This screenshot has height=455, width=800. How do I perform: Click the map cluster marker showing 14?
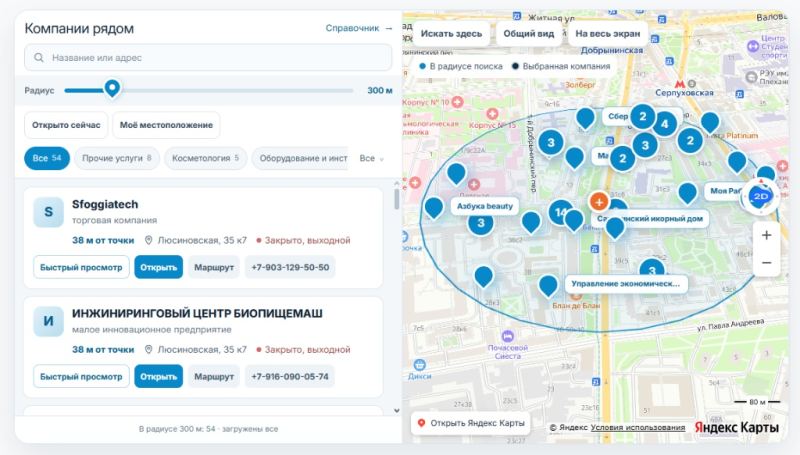pyautogui.click(x=560, y=212)
